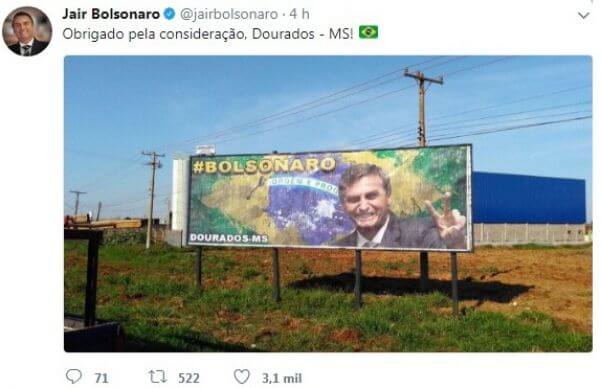The height and width of the screenshot is (388, 601).
Task: Click the DOURADOS-MS caption on the billboard
Action: pyautogui.click(x=229, y=238)
